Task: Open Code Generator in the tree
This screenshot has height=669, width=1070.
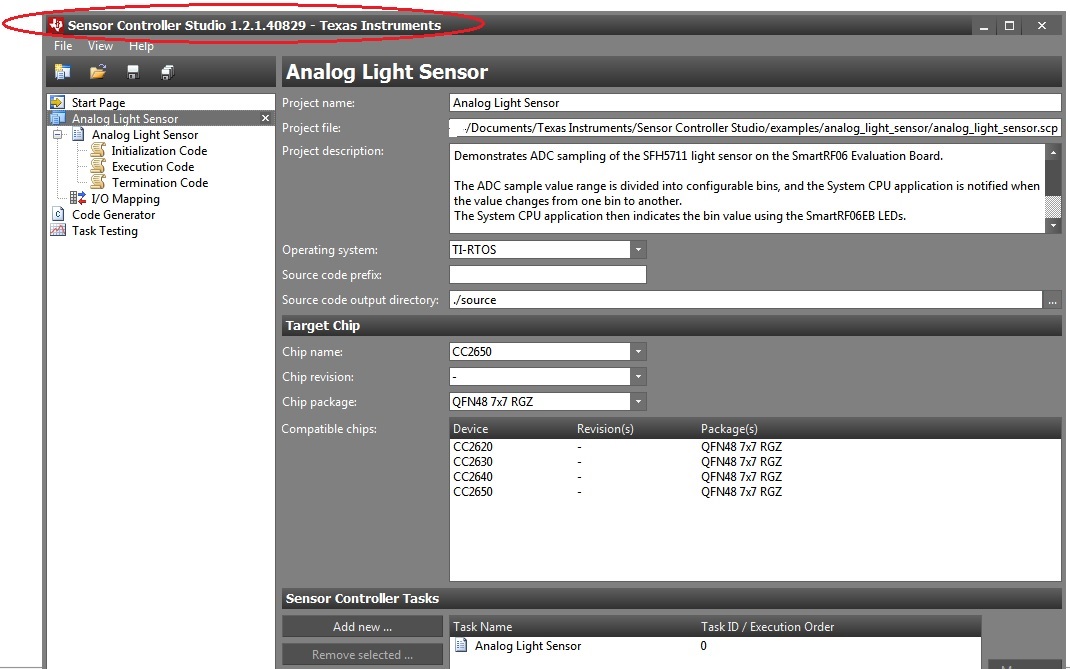Action: 113,214
